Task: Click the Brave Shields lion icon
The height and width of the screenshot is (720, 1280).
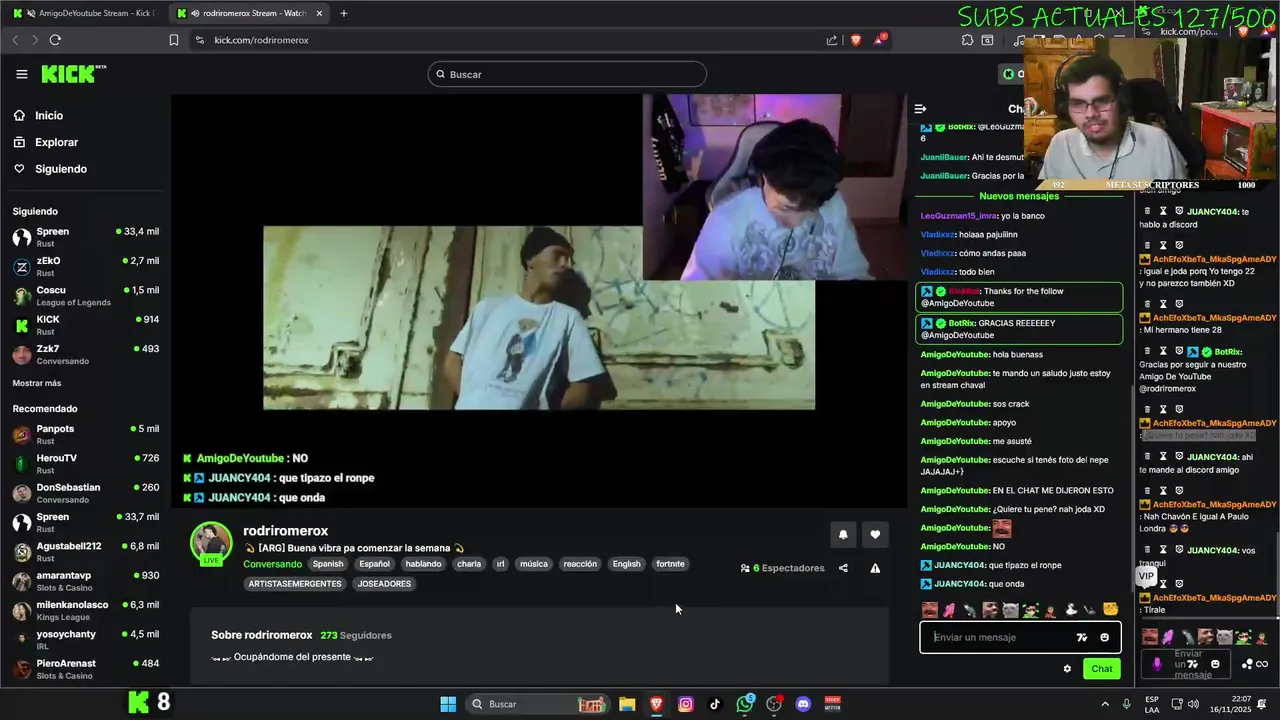Action: pos(855,40)
